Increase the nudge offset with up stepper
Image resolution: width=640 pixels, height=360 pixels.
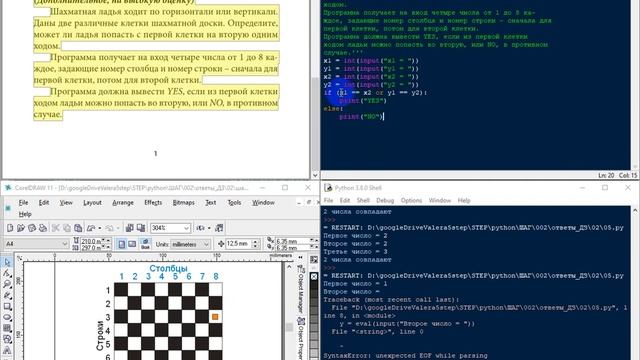tap(256, 241)
